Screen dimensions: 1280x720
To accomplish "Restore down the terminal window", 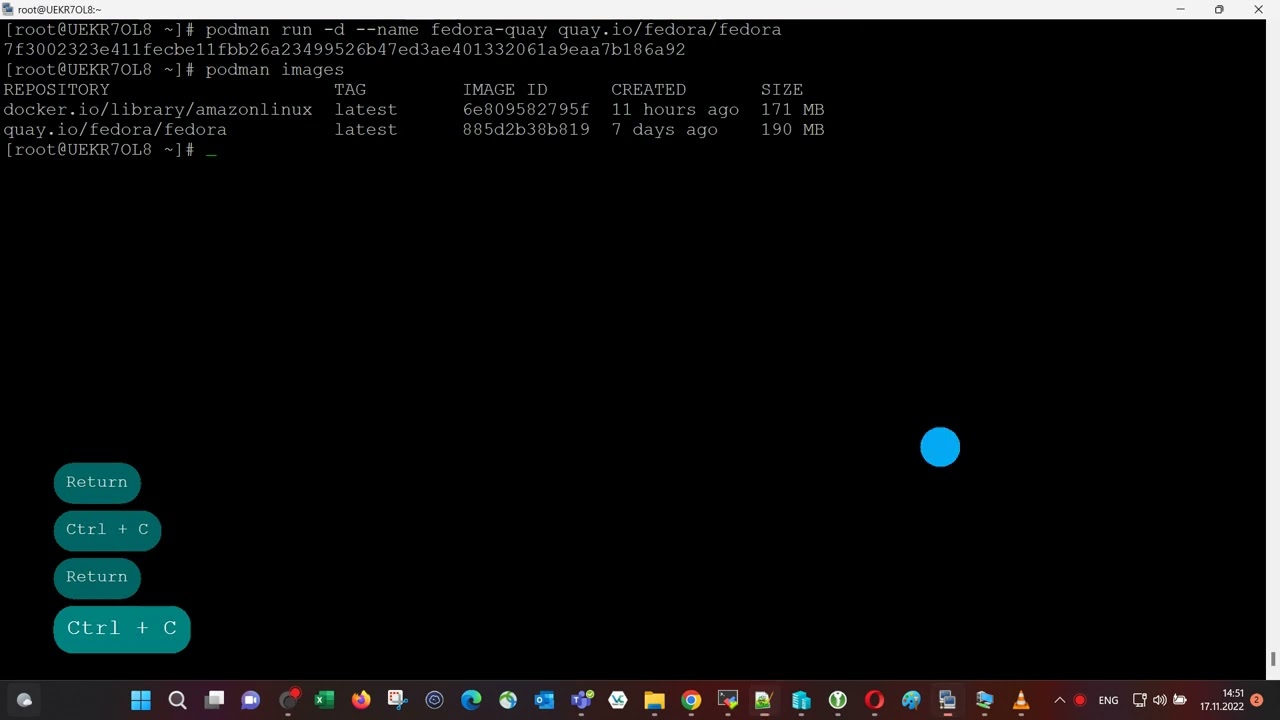I will point(1219,9).
